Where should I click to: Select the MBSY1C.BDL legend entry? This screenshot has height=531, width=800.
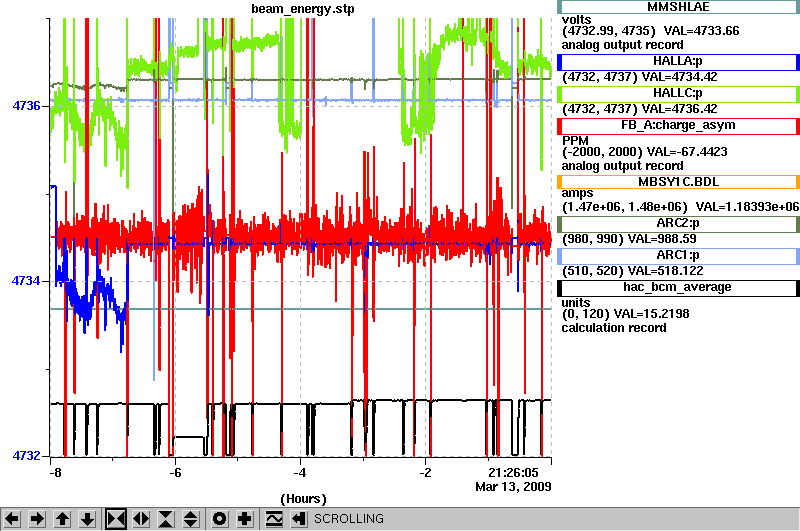click(678, 182)
